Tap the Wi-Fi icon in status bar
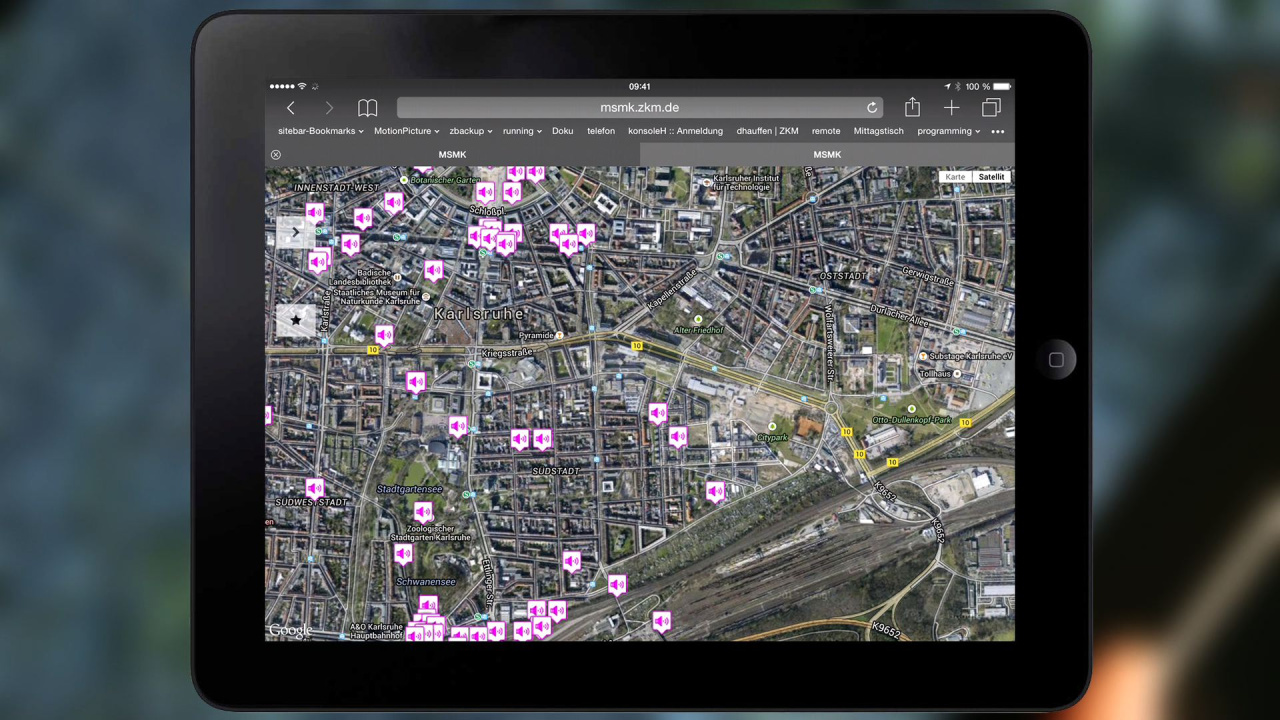The image size is (1280, 720). [302, 87]
